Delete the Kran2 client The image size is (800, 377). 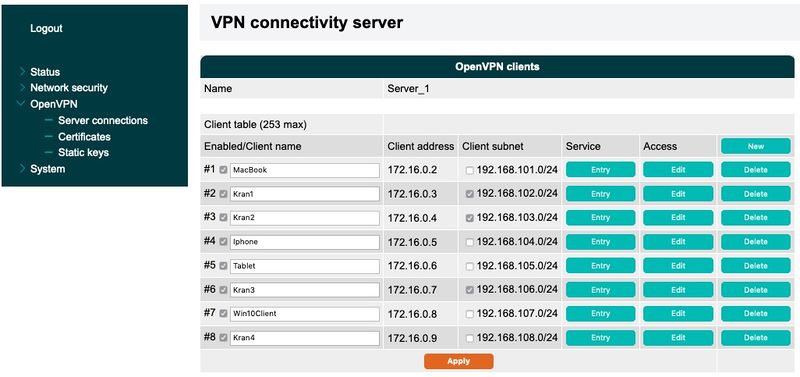[x=756, y=217]
